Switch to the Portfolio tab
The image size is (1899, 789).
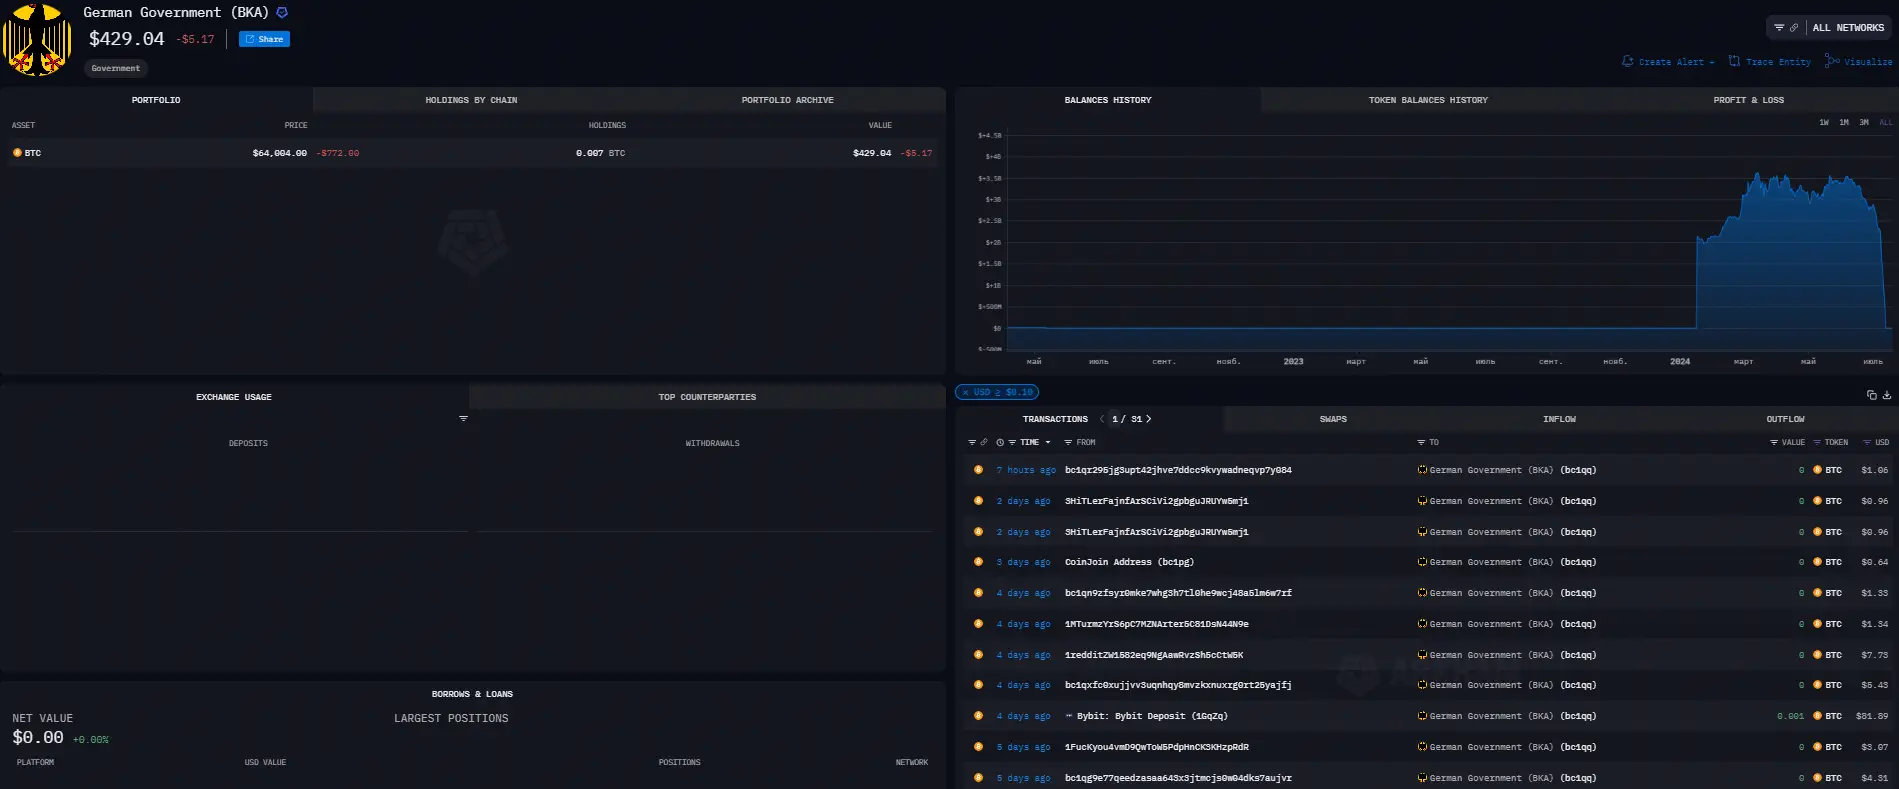156,100
